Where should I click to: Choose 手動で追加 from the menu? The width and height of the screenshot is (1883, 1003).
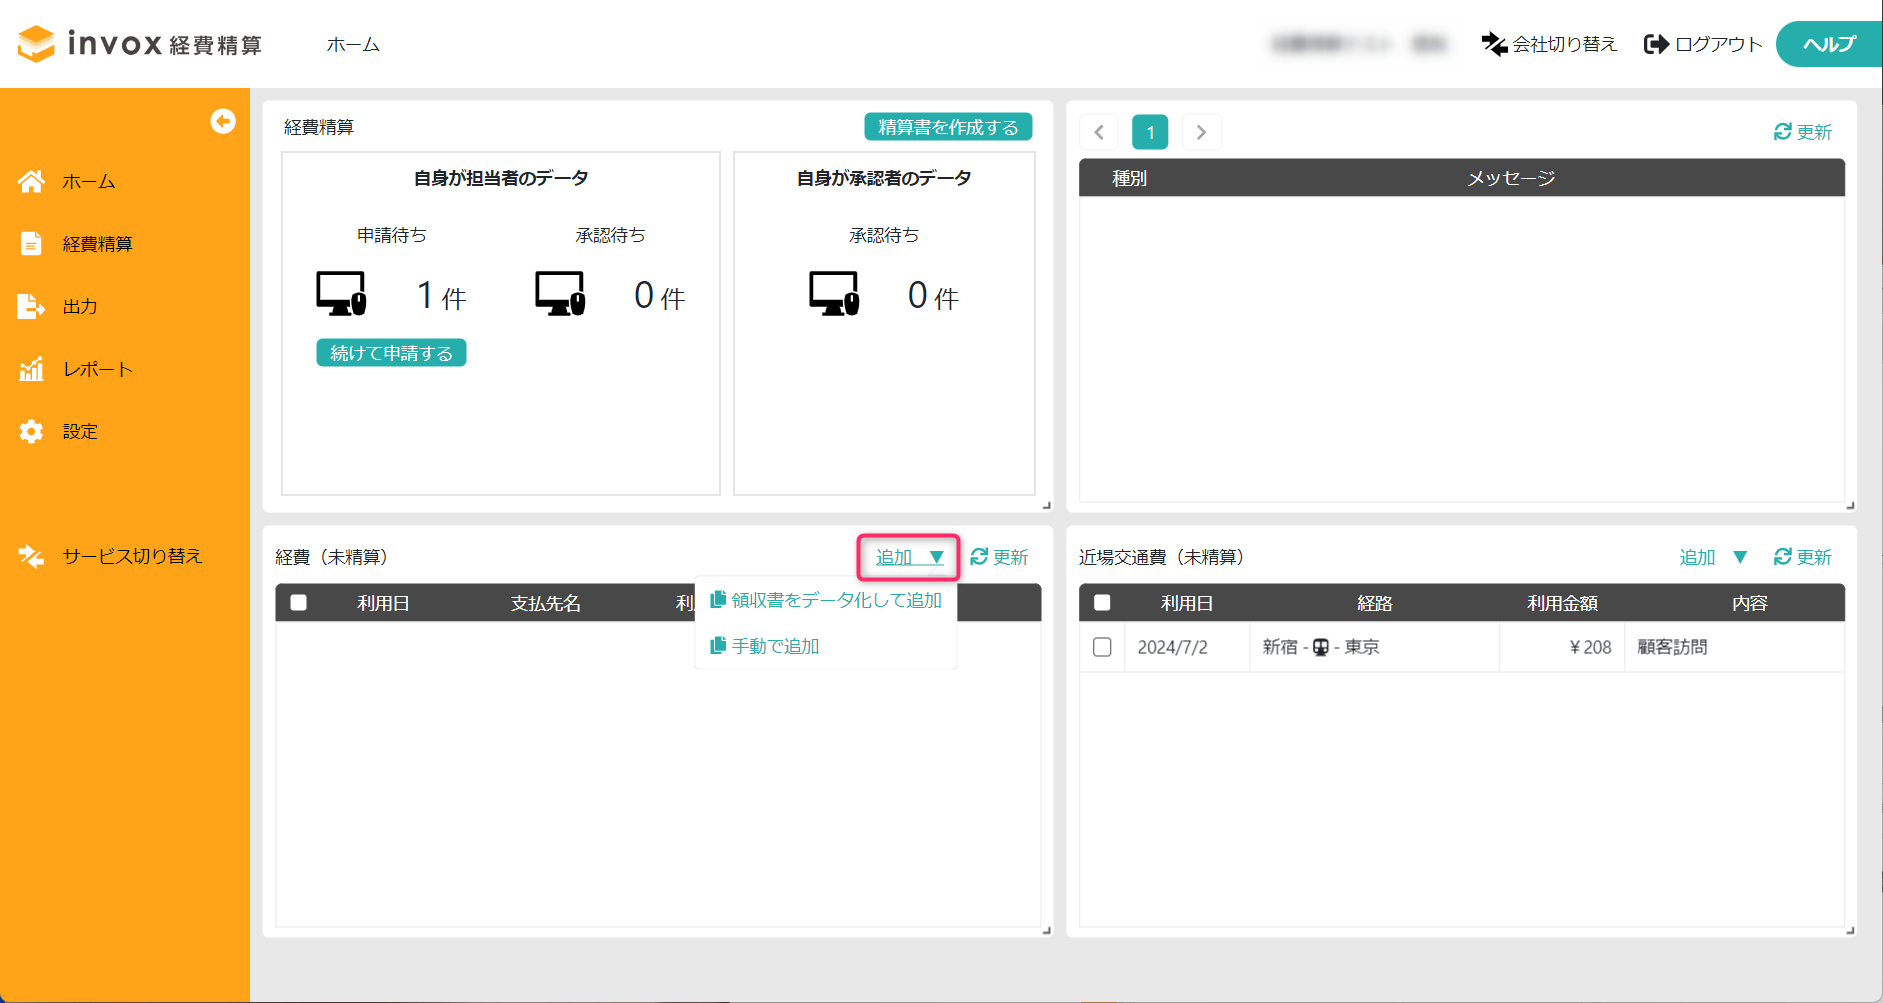[774, 645]
